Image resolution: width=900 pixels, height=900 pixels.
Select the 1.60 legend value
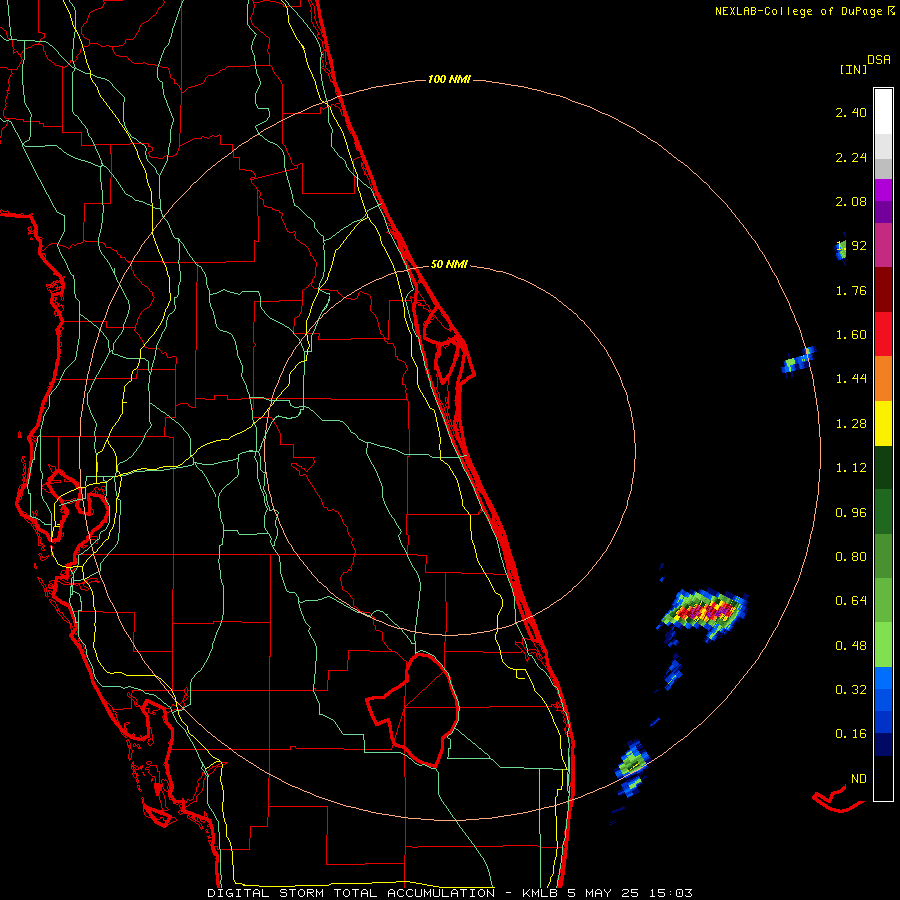[x=851, y=335]
